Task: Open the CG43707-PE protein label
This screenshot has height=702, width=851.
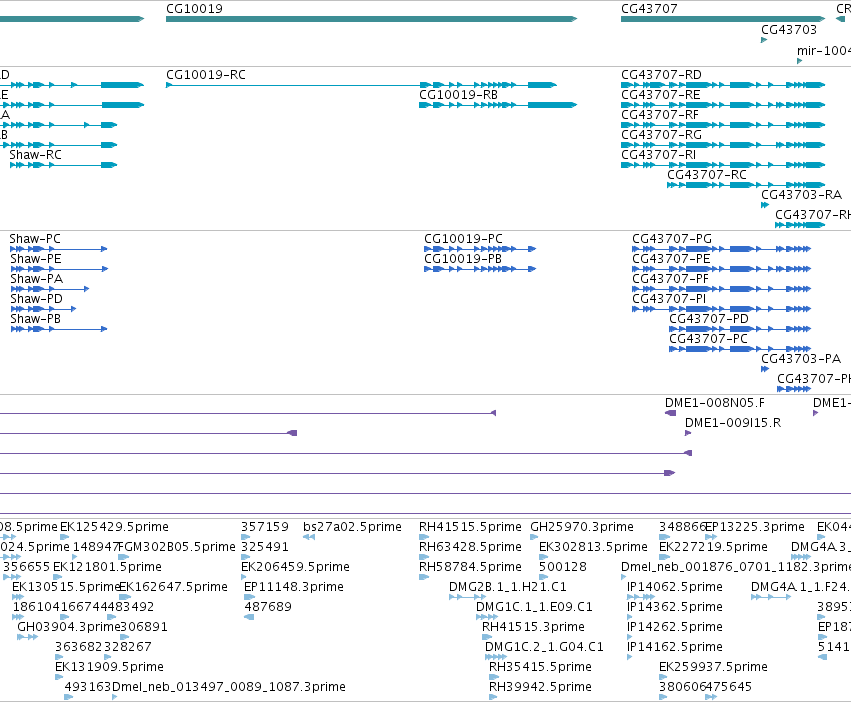Action: click(x=671, y=259)
